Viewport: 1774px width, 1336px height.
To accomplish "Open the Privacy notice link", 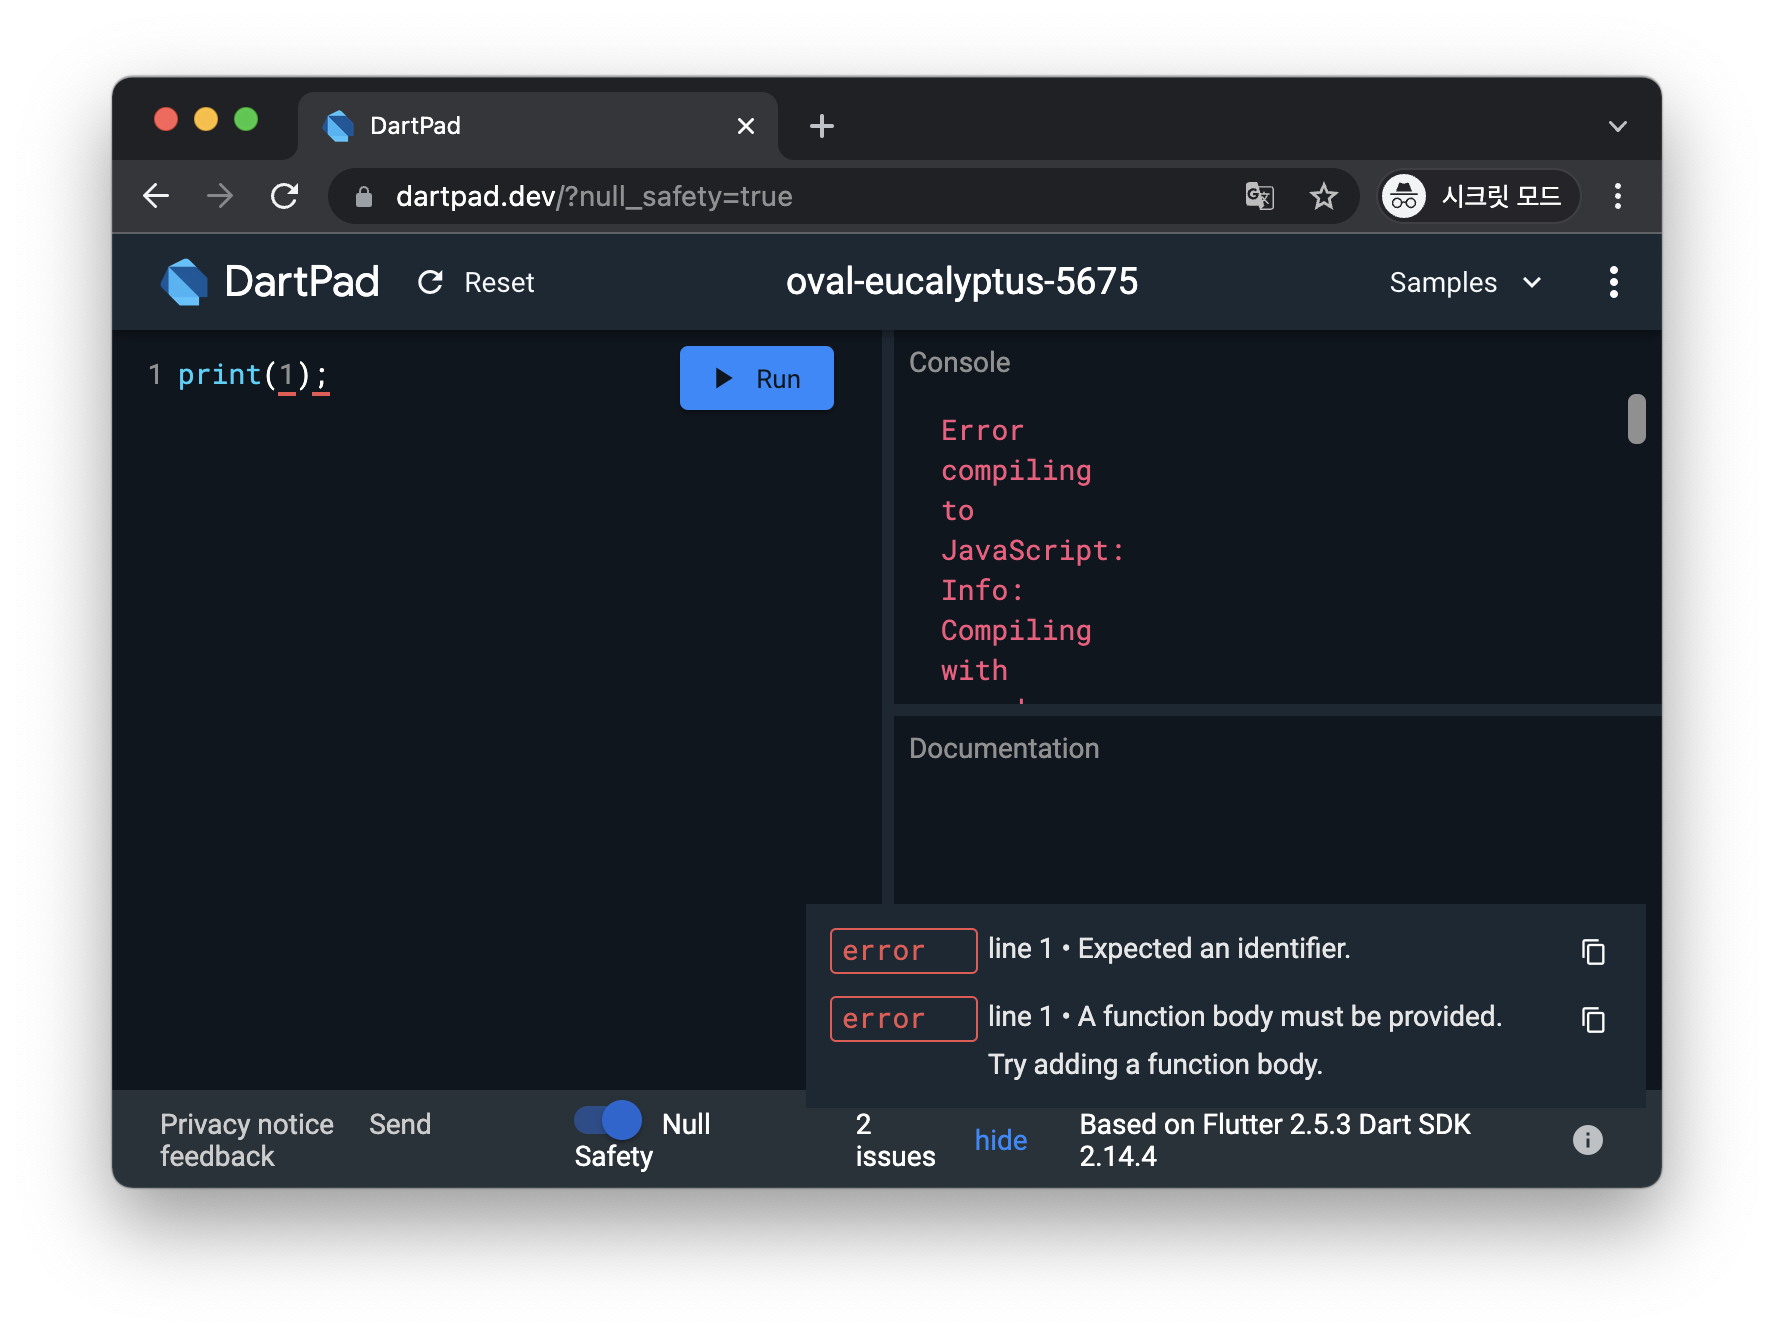I will (247, 1124).
